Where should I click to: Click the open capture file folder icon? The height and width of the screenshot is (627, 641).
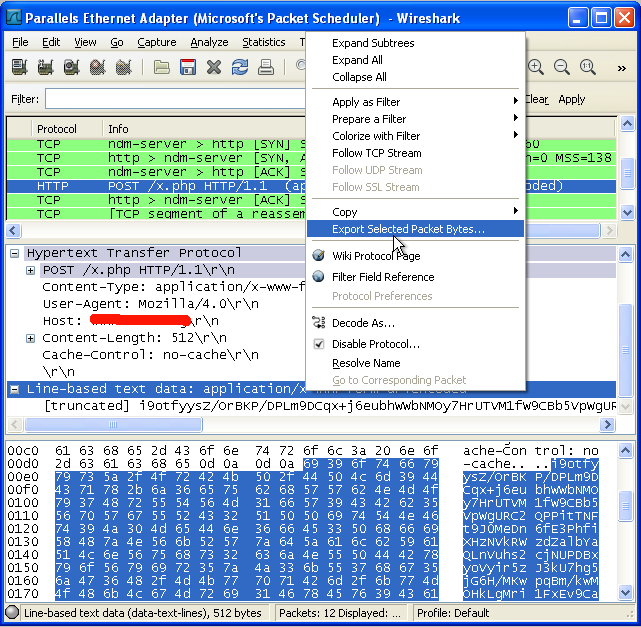point(162,67)
